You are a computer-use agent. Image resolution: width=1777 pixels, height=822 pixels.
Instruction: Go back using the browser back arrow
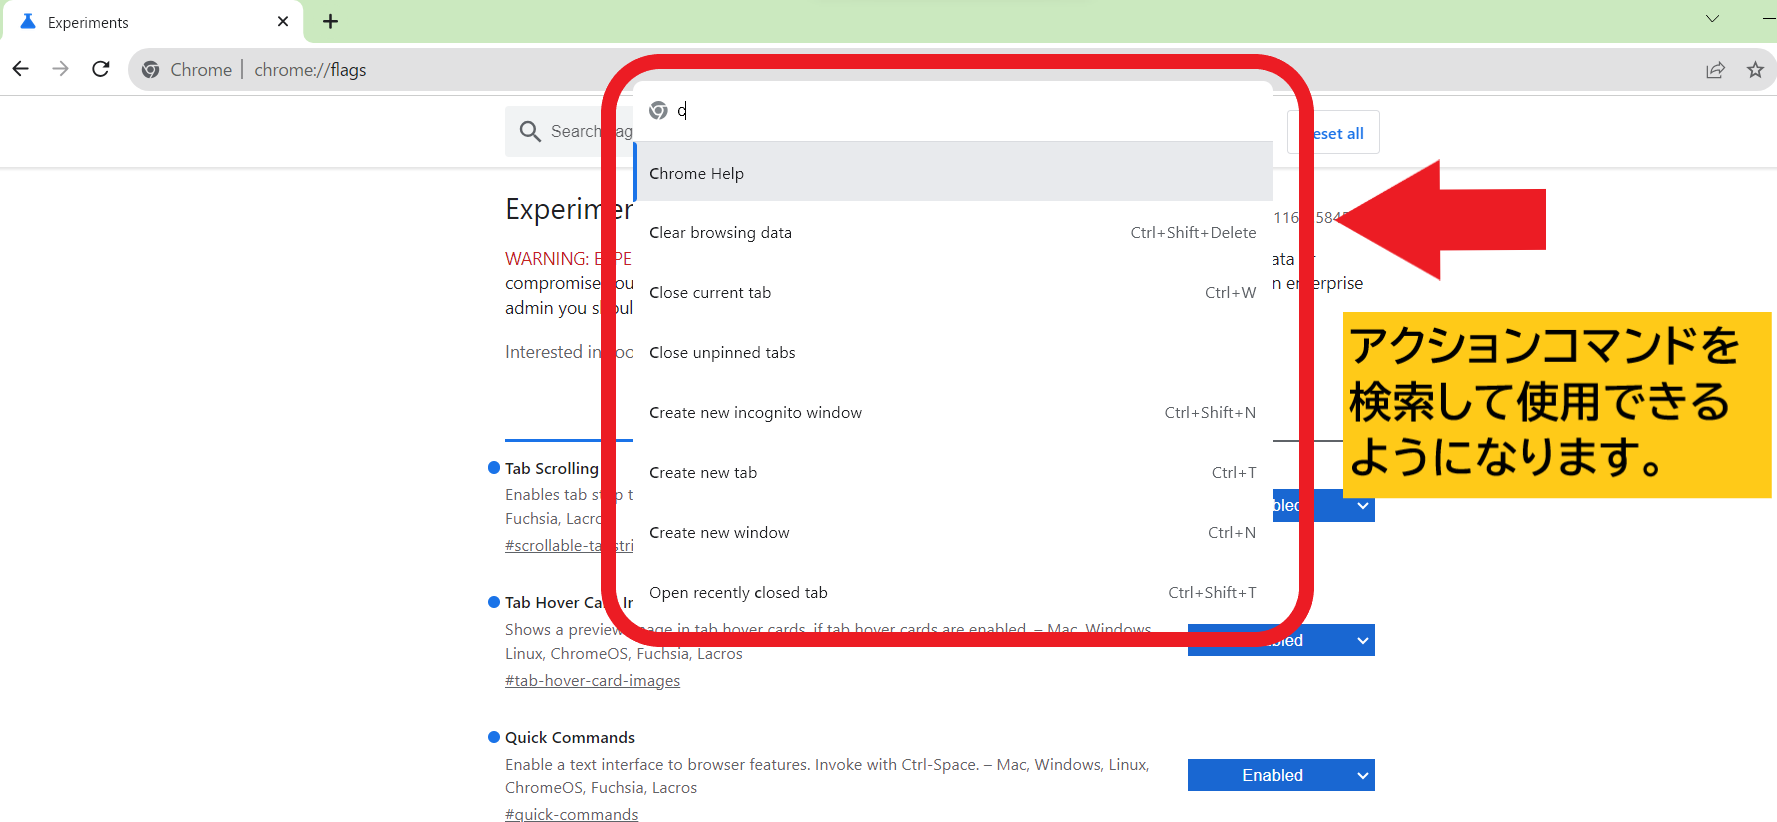point(20,69)
